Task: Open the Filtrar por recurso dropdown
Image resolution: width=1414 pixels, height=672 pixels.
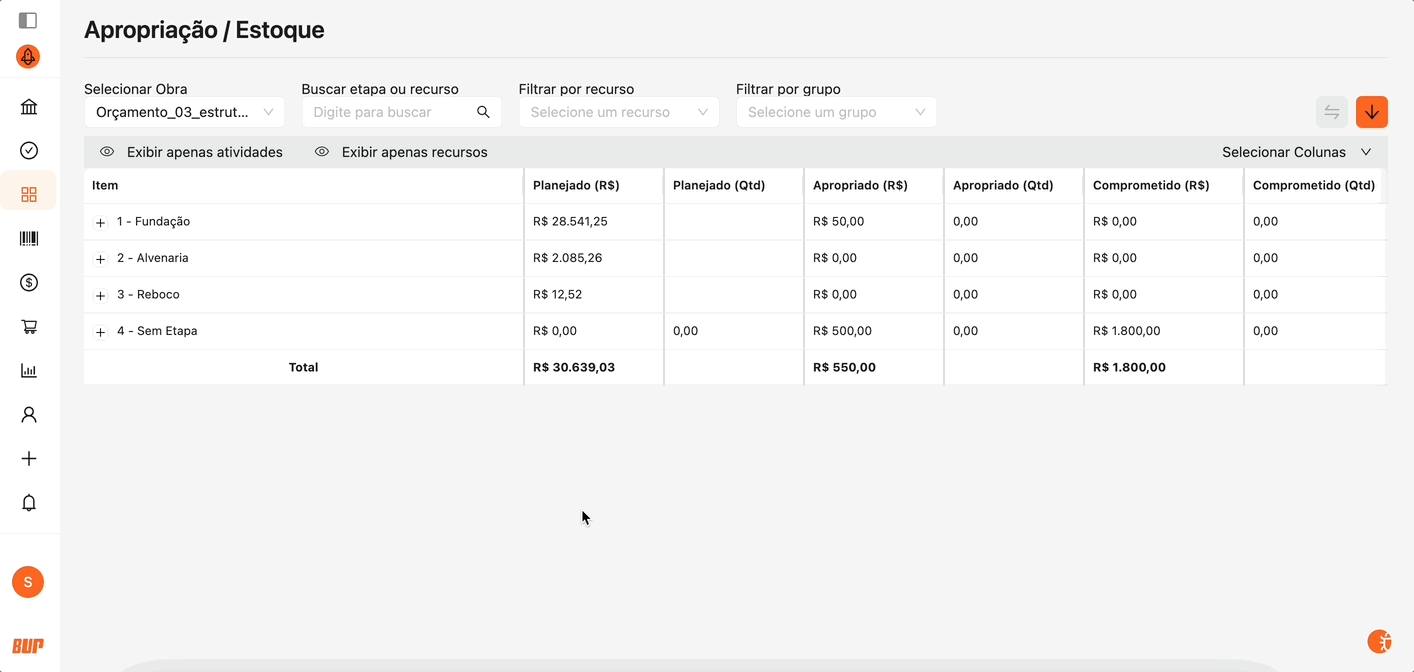Action: pyautogui.click(x=618, y=112)
